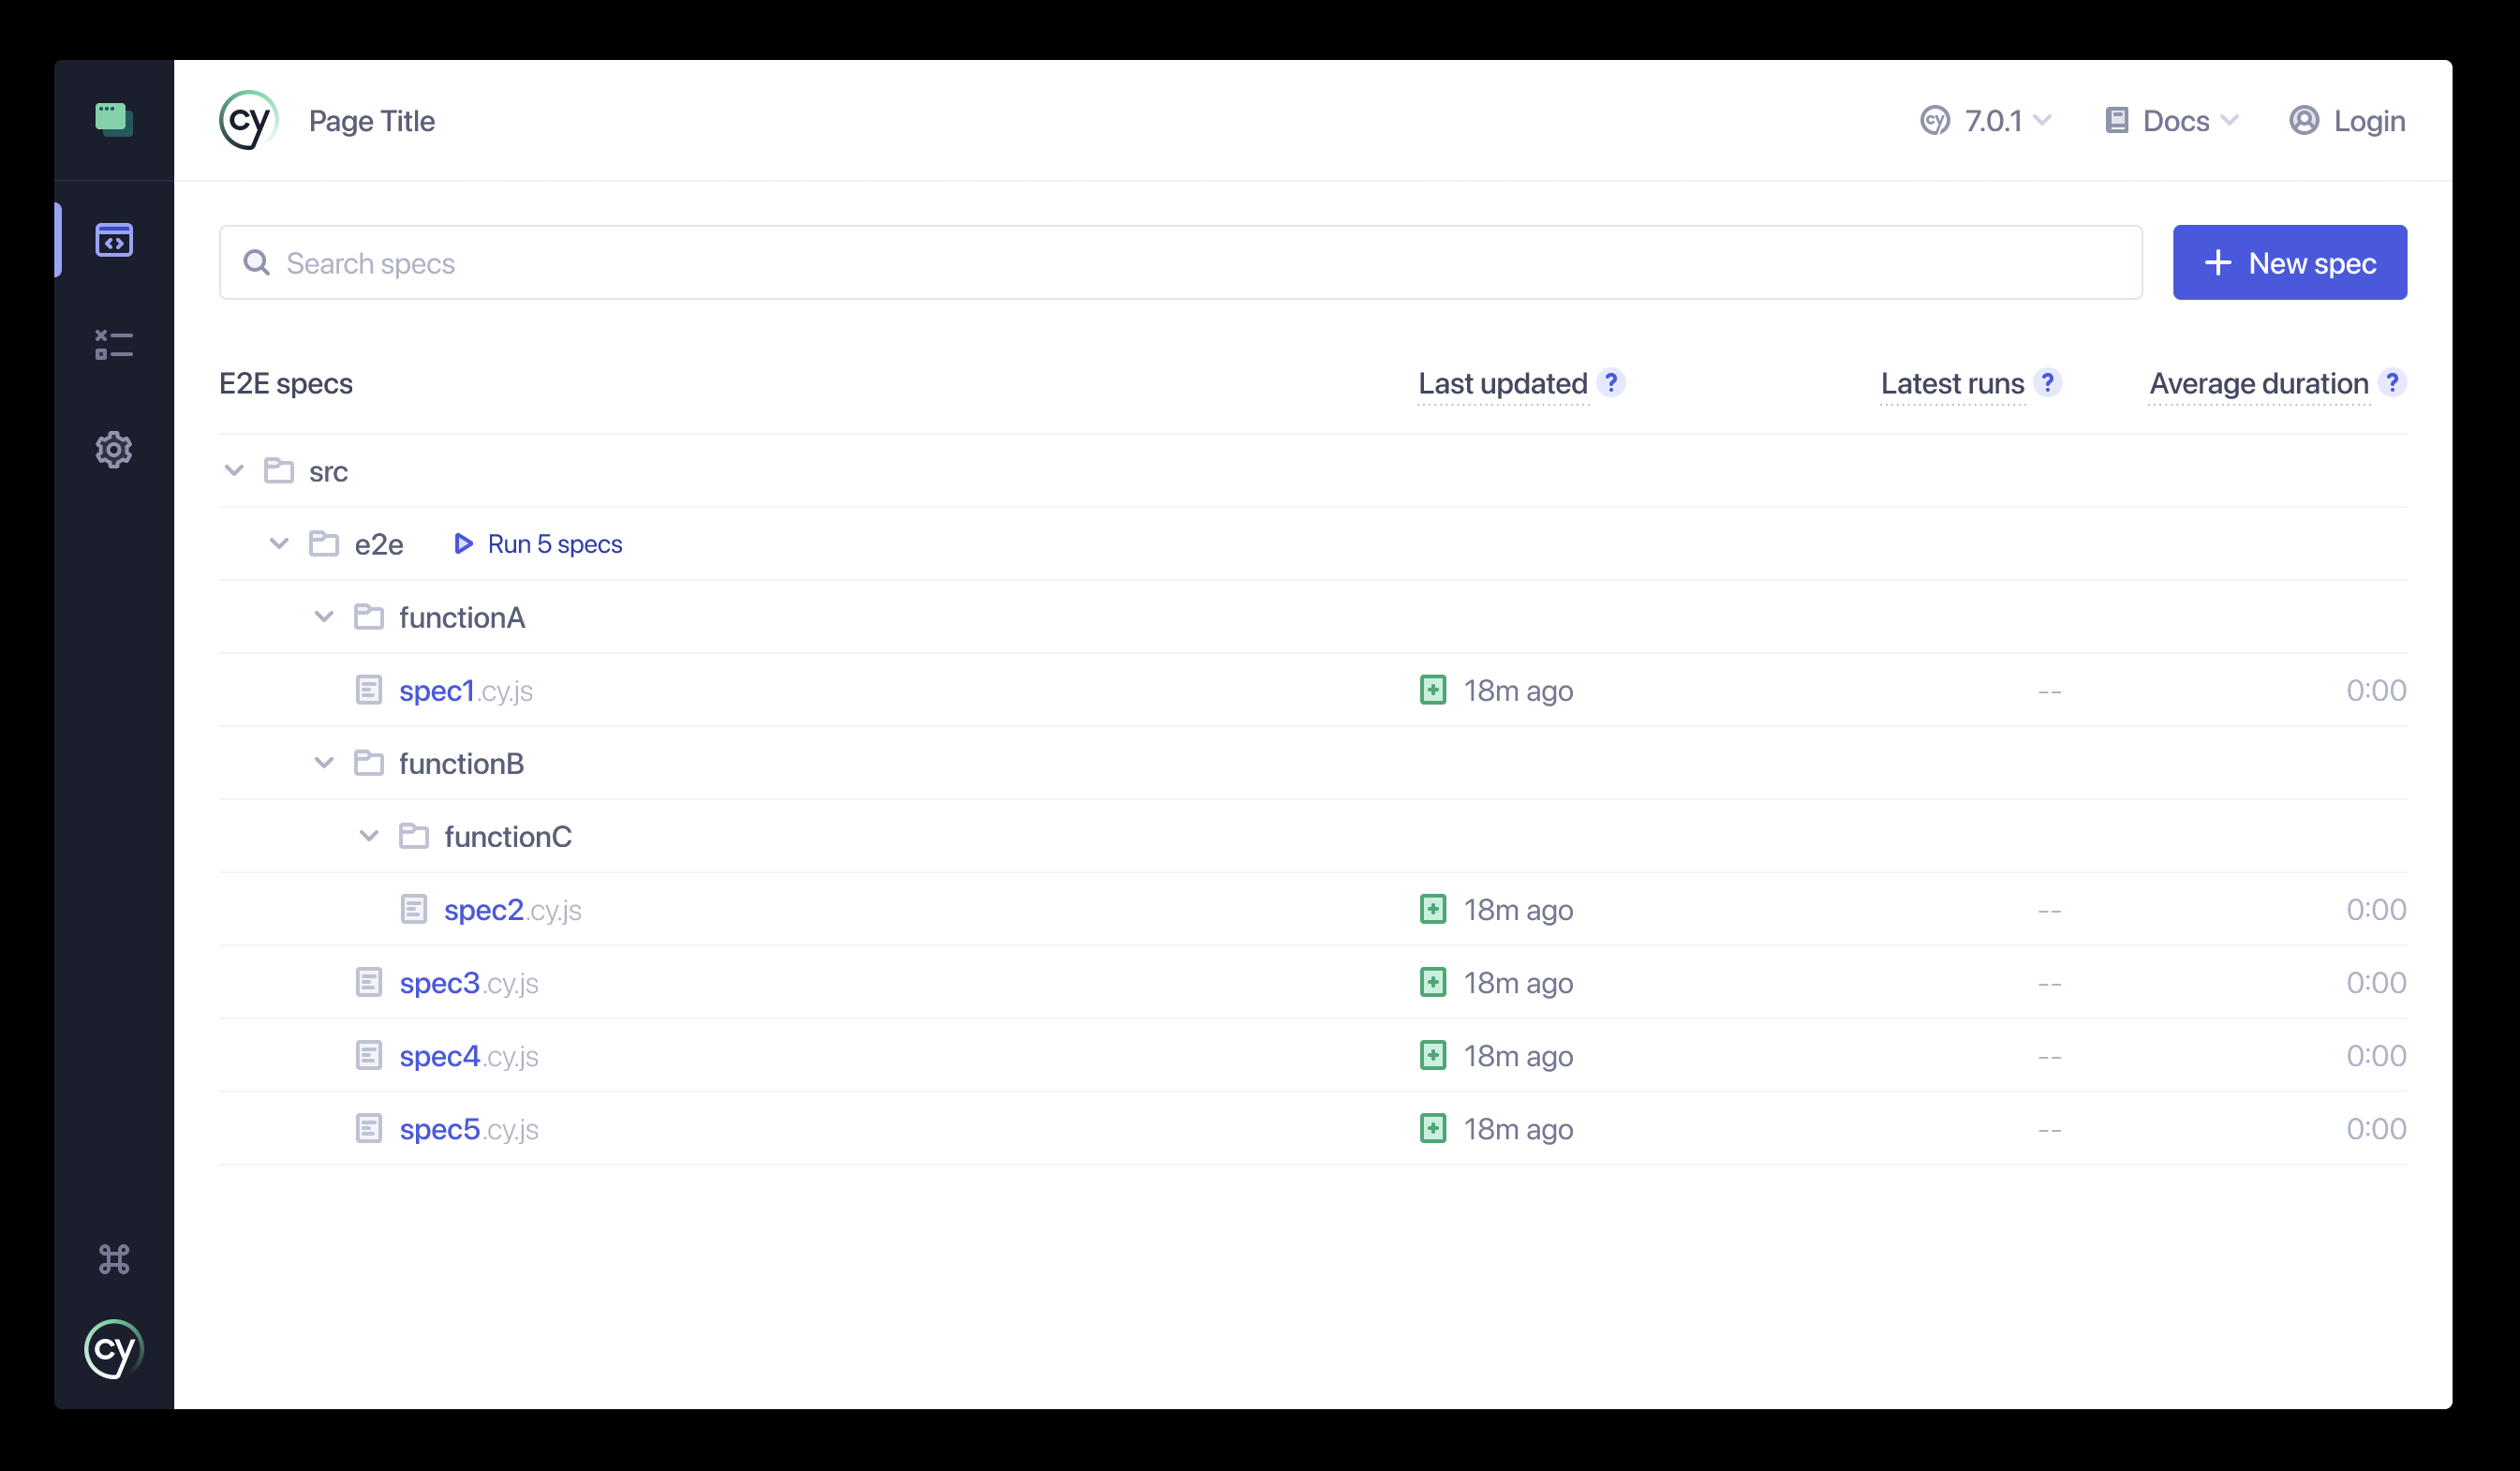Screen dimensions: 2520x1471
Task: Click the browser icon atop the sidebar
Action: (113, 118)
